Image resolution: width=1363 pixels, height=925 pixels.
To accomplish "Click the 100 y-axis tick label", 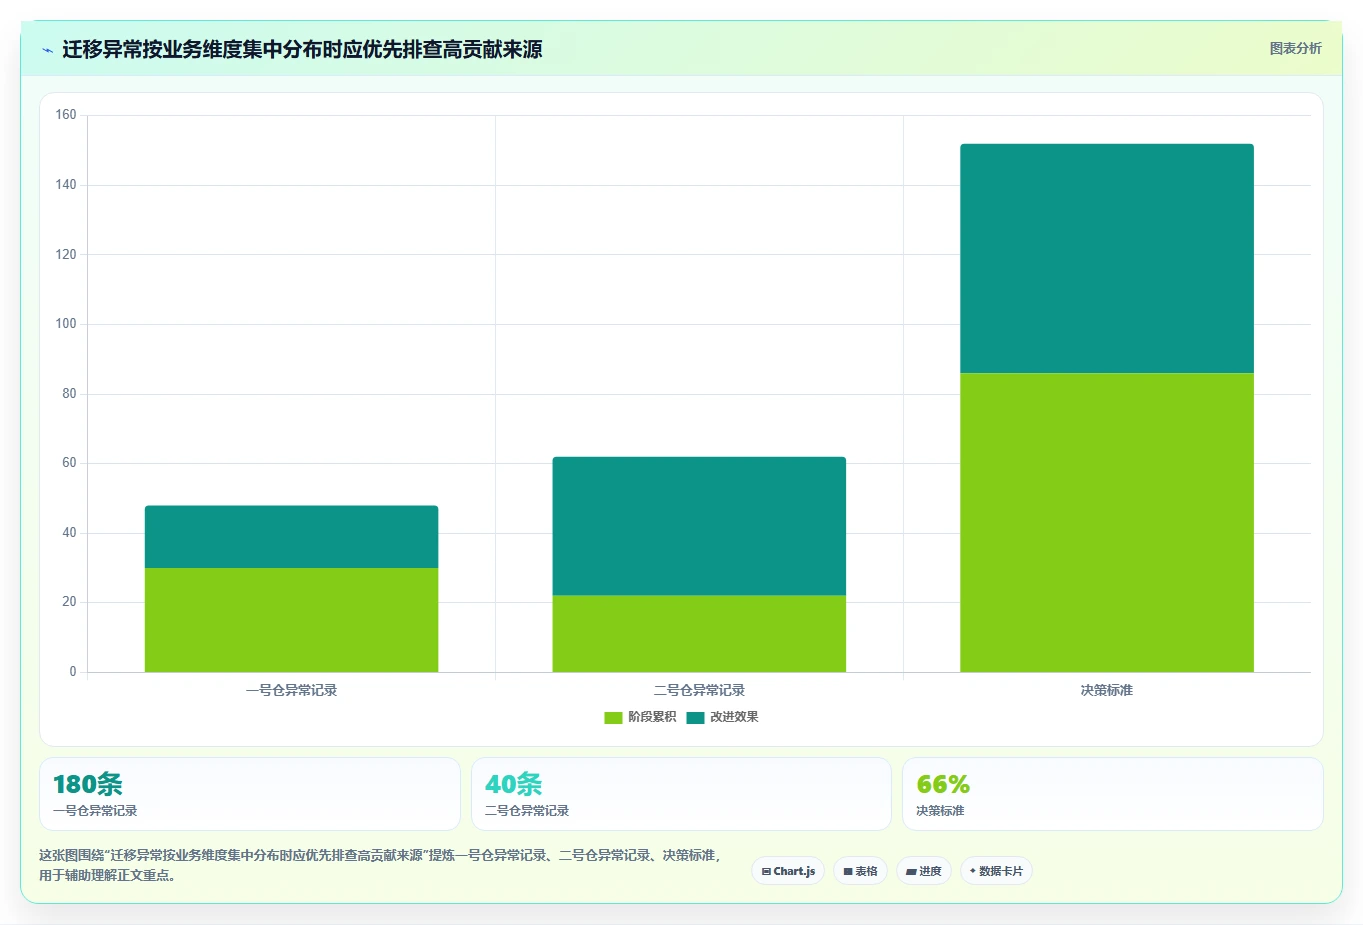I will (66, 324).
